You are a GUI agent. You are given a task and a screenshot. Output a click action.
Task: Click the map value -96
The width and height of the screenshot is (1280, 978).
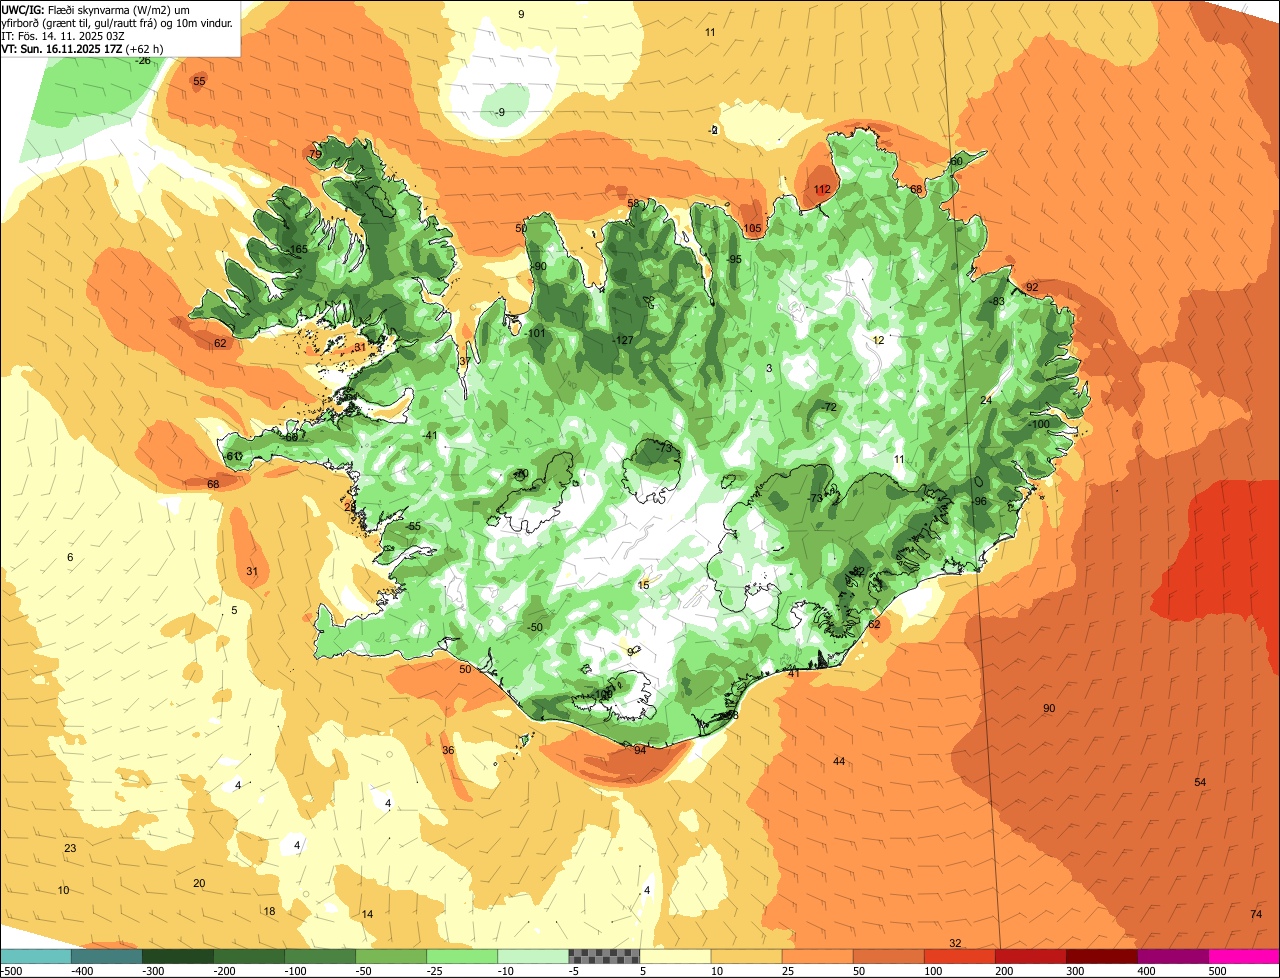click(x=980, y=501)
